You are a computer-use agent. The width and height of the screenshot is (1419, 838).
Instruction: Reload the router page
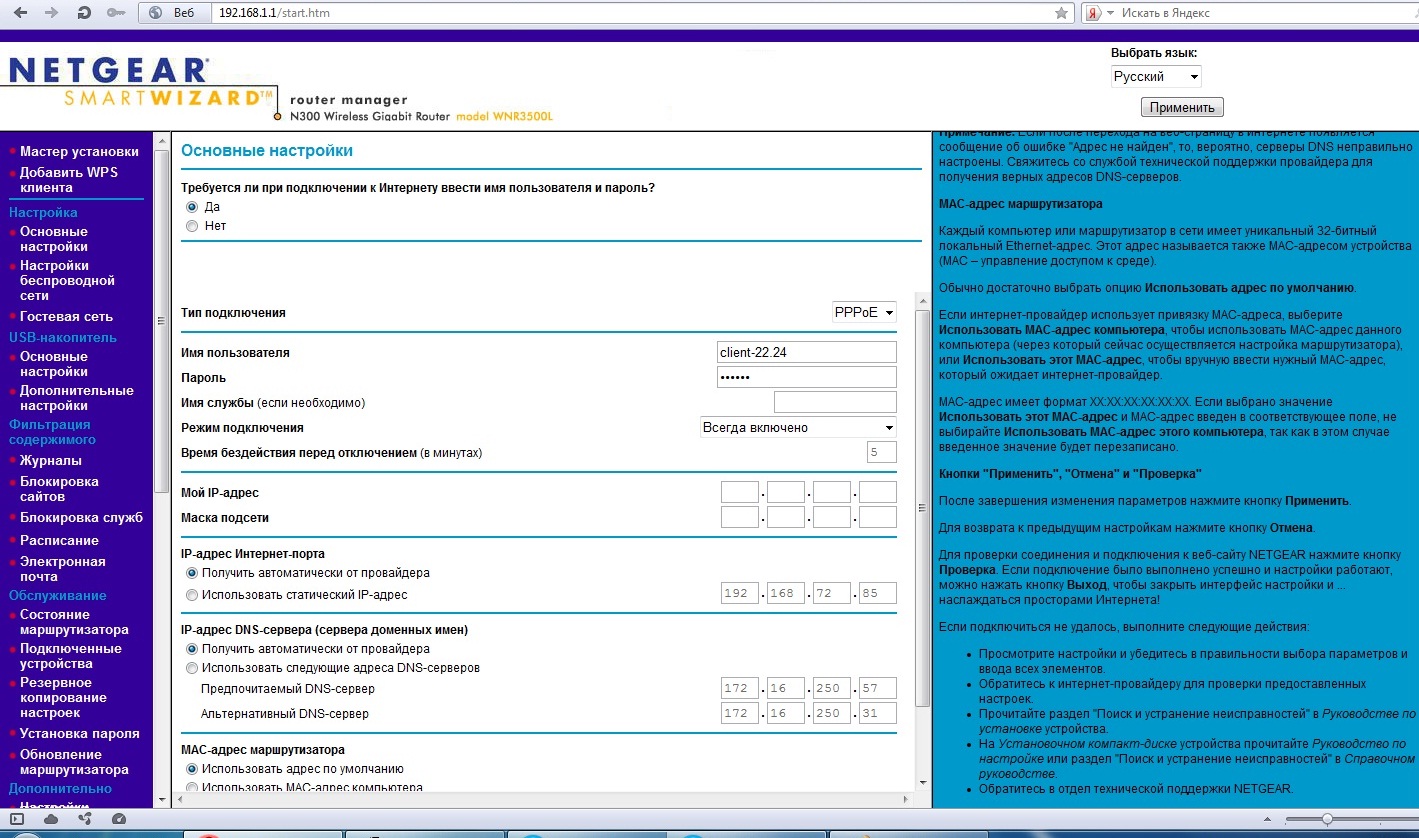(84, 13)
